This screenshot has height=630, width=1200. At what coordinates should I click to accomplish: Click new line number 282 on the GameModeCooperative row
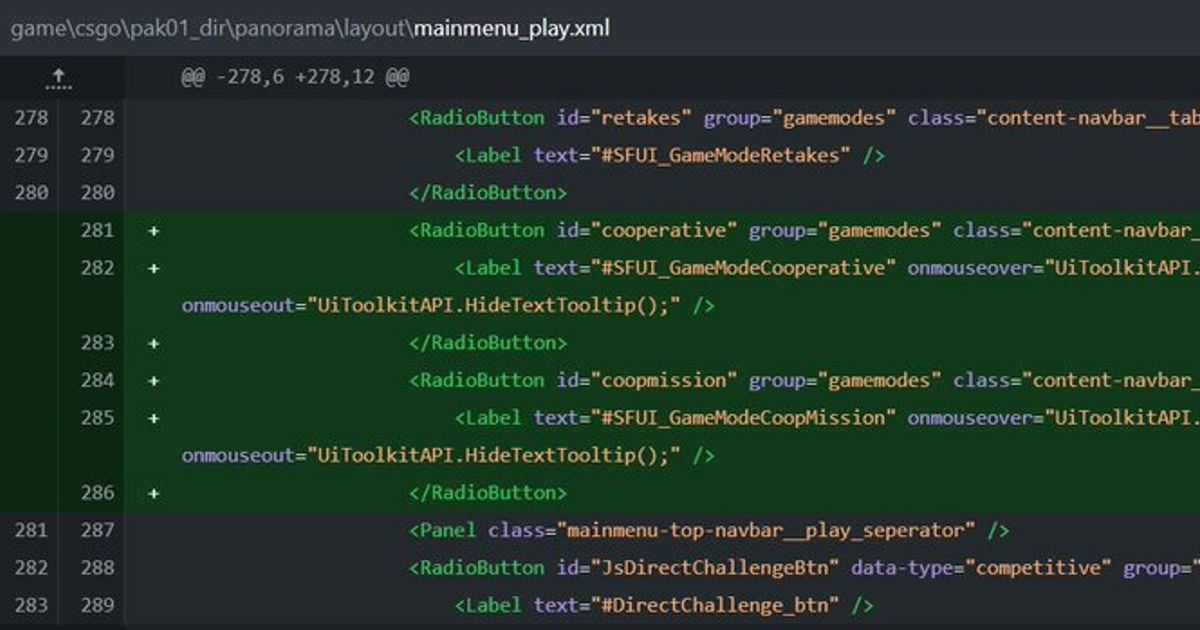97,268
